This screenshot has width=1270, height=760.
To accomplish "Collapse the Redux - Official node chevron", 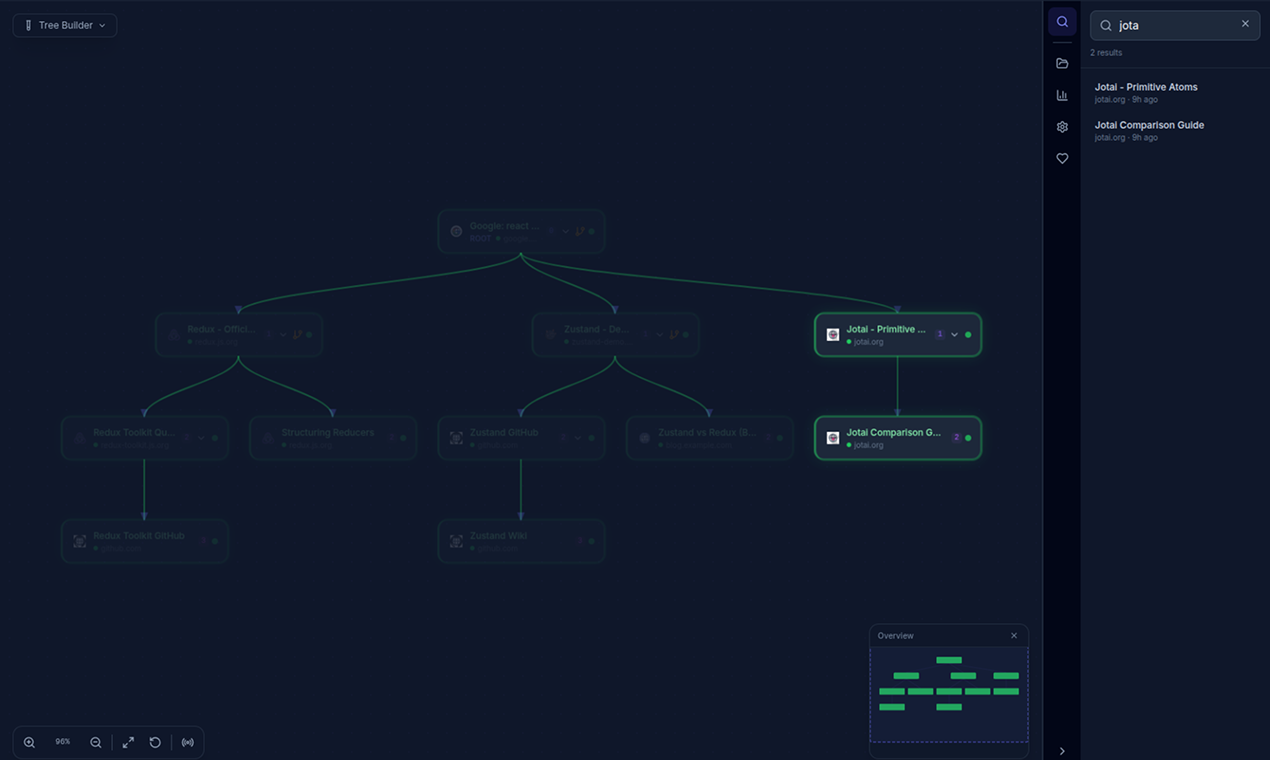I will coord(283,335).
